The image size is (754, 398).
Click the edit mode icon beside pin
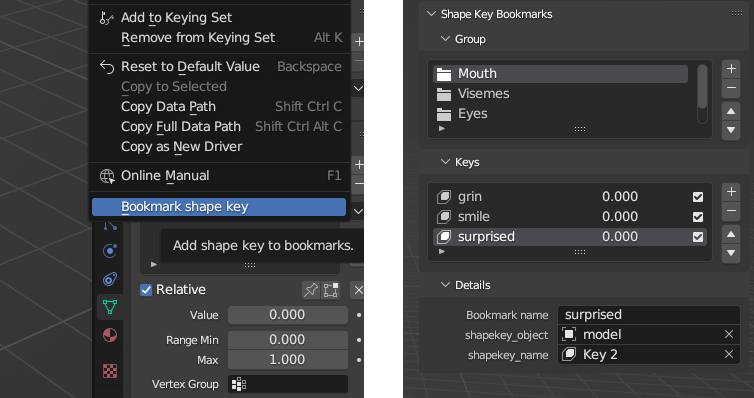(x=330, y=290)
